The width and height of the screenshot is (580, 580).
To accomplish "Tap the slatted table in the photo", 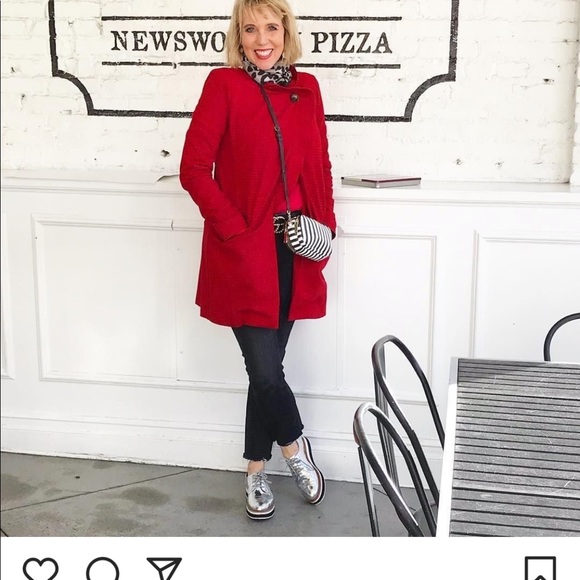I will click(512, 447).
